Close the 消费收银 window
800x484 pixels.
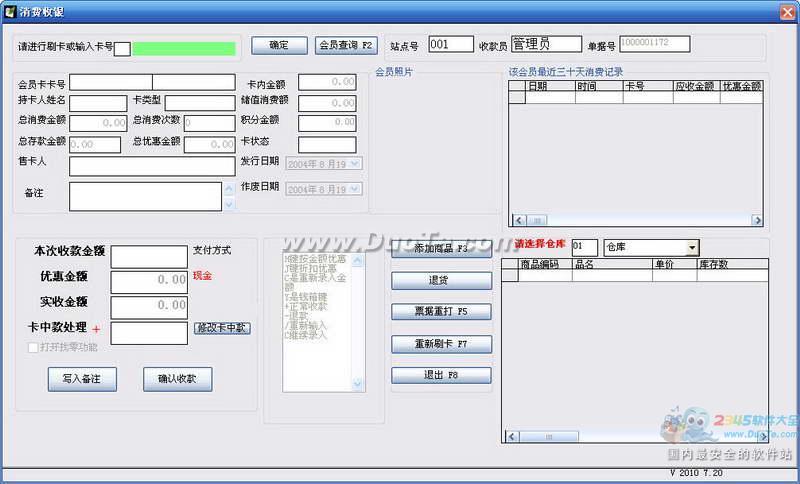point(788,12)
